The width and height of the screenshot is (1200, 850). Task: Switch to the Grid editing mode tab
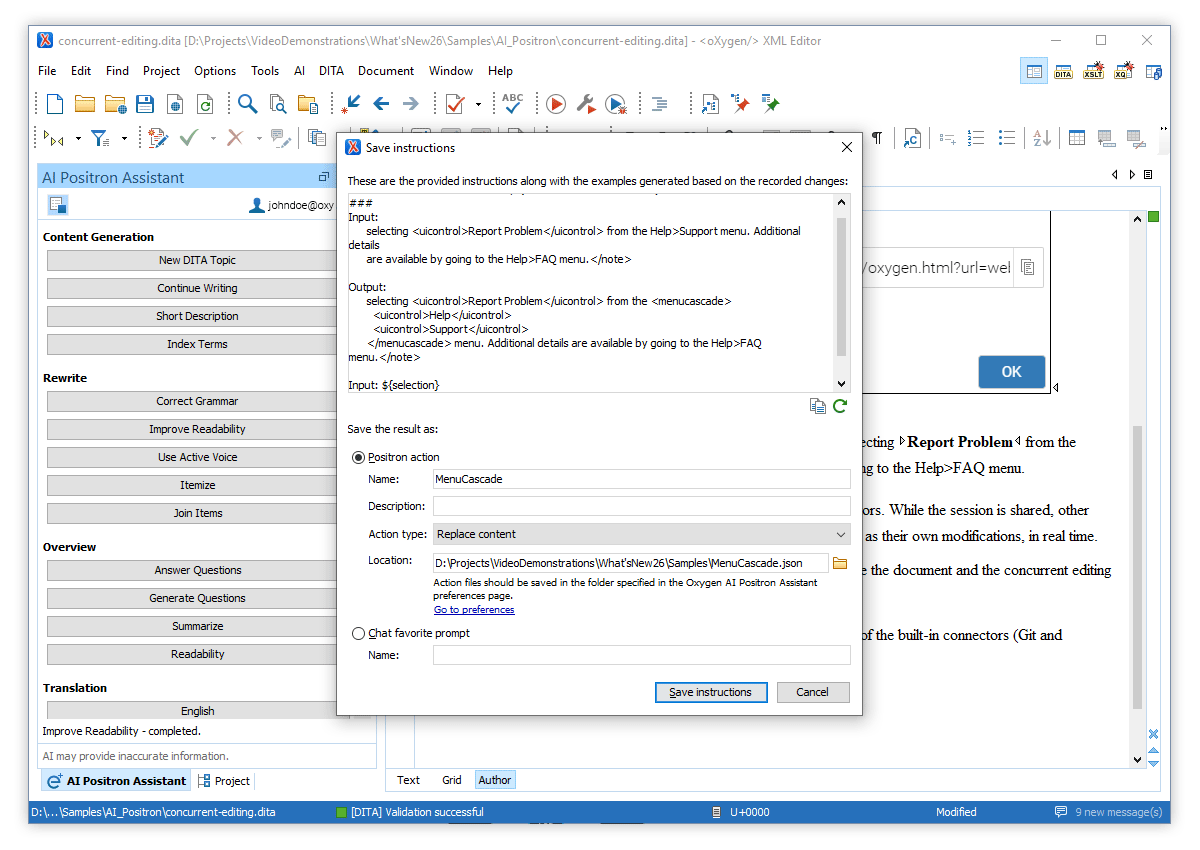tap(452, 780)
